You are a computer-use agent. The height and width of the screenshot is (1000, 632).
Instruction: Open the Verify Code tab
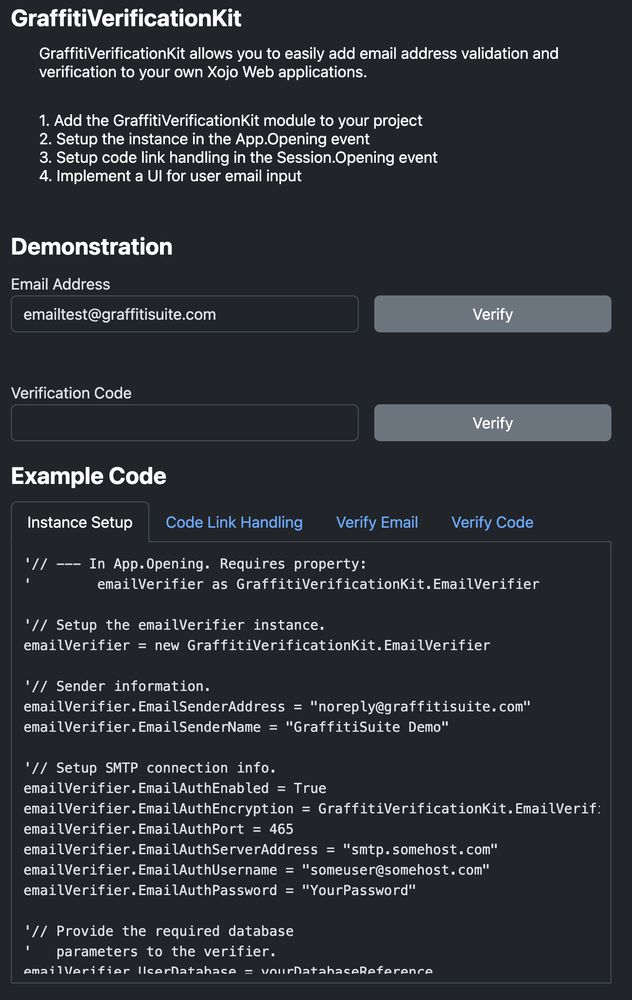[492, 522]
